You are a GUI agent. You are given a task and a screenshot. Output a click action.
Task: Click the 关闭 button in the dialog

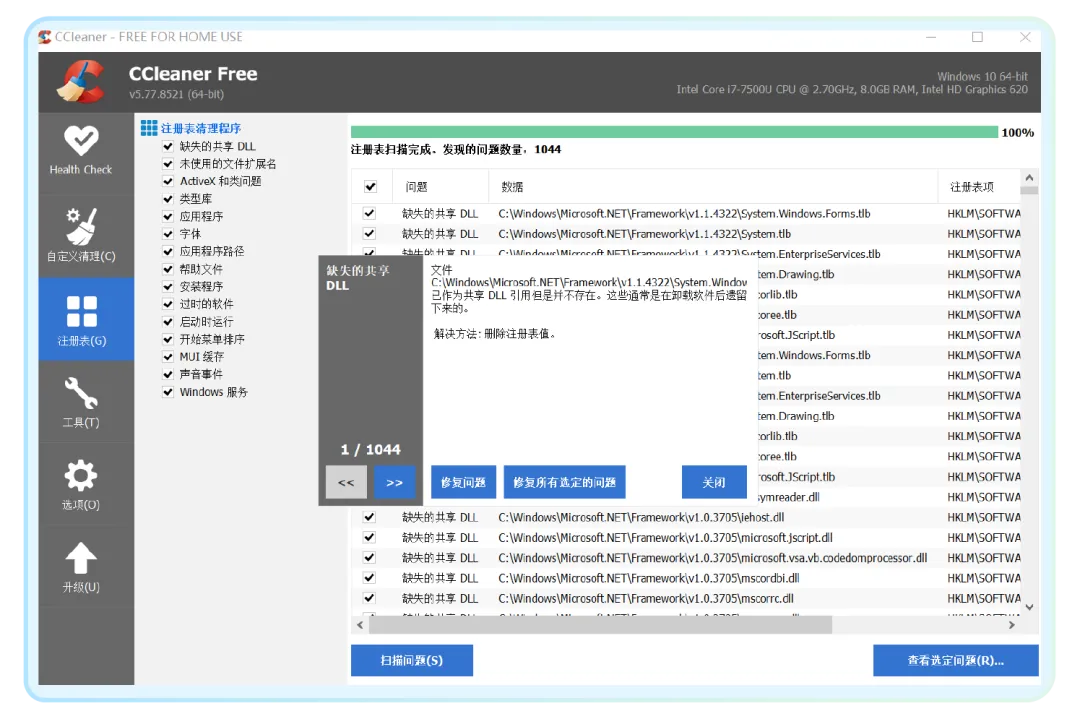[x=714, y=482]
